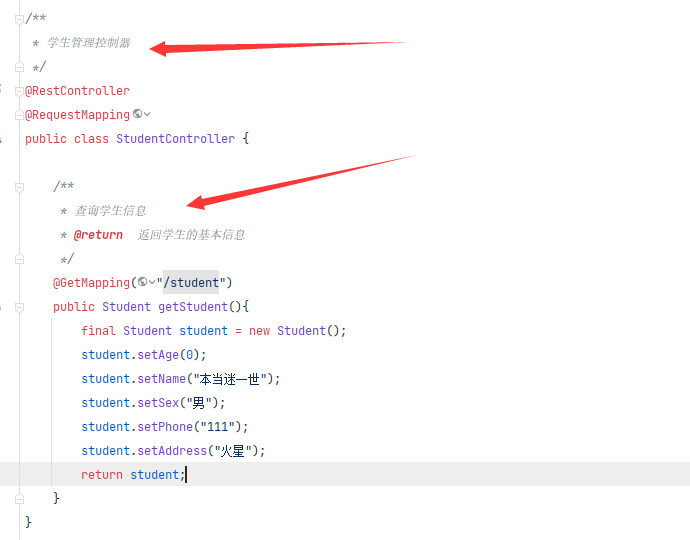Collapse fold marker beside @RestController

coord(19,91)
